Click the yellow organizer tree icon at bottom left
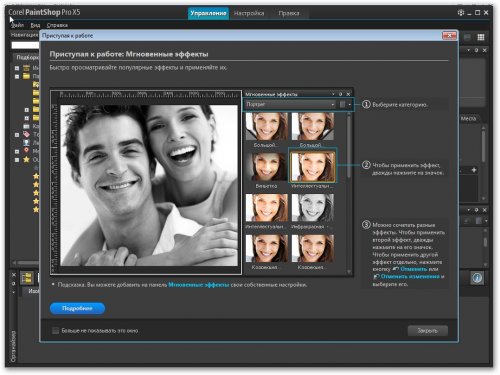 [26, 278]
